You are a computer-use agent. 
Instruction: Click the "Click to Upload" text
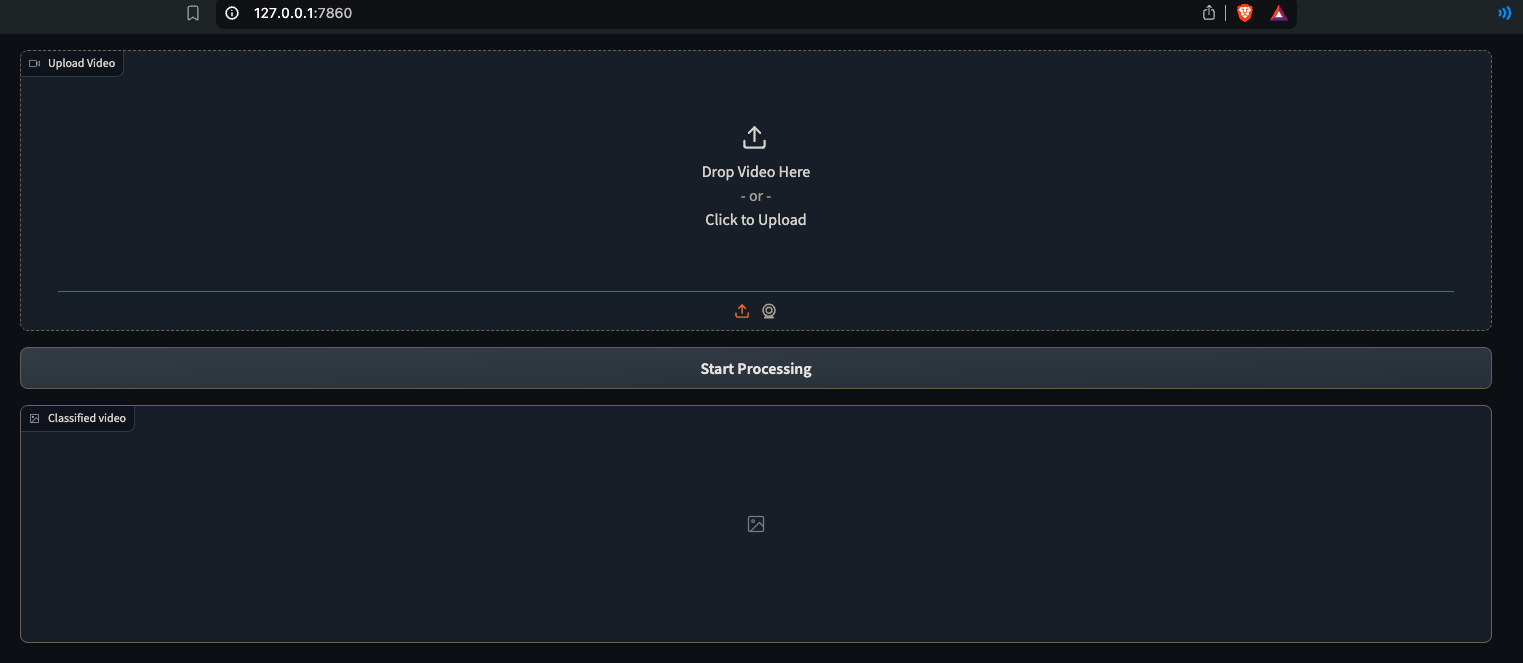[755, 220]
